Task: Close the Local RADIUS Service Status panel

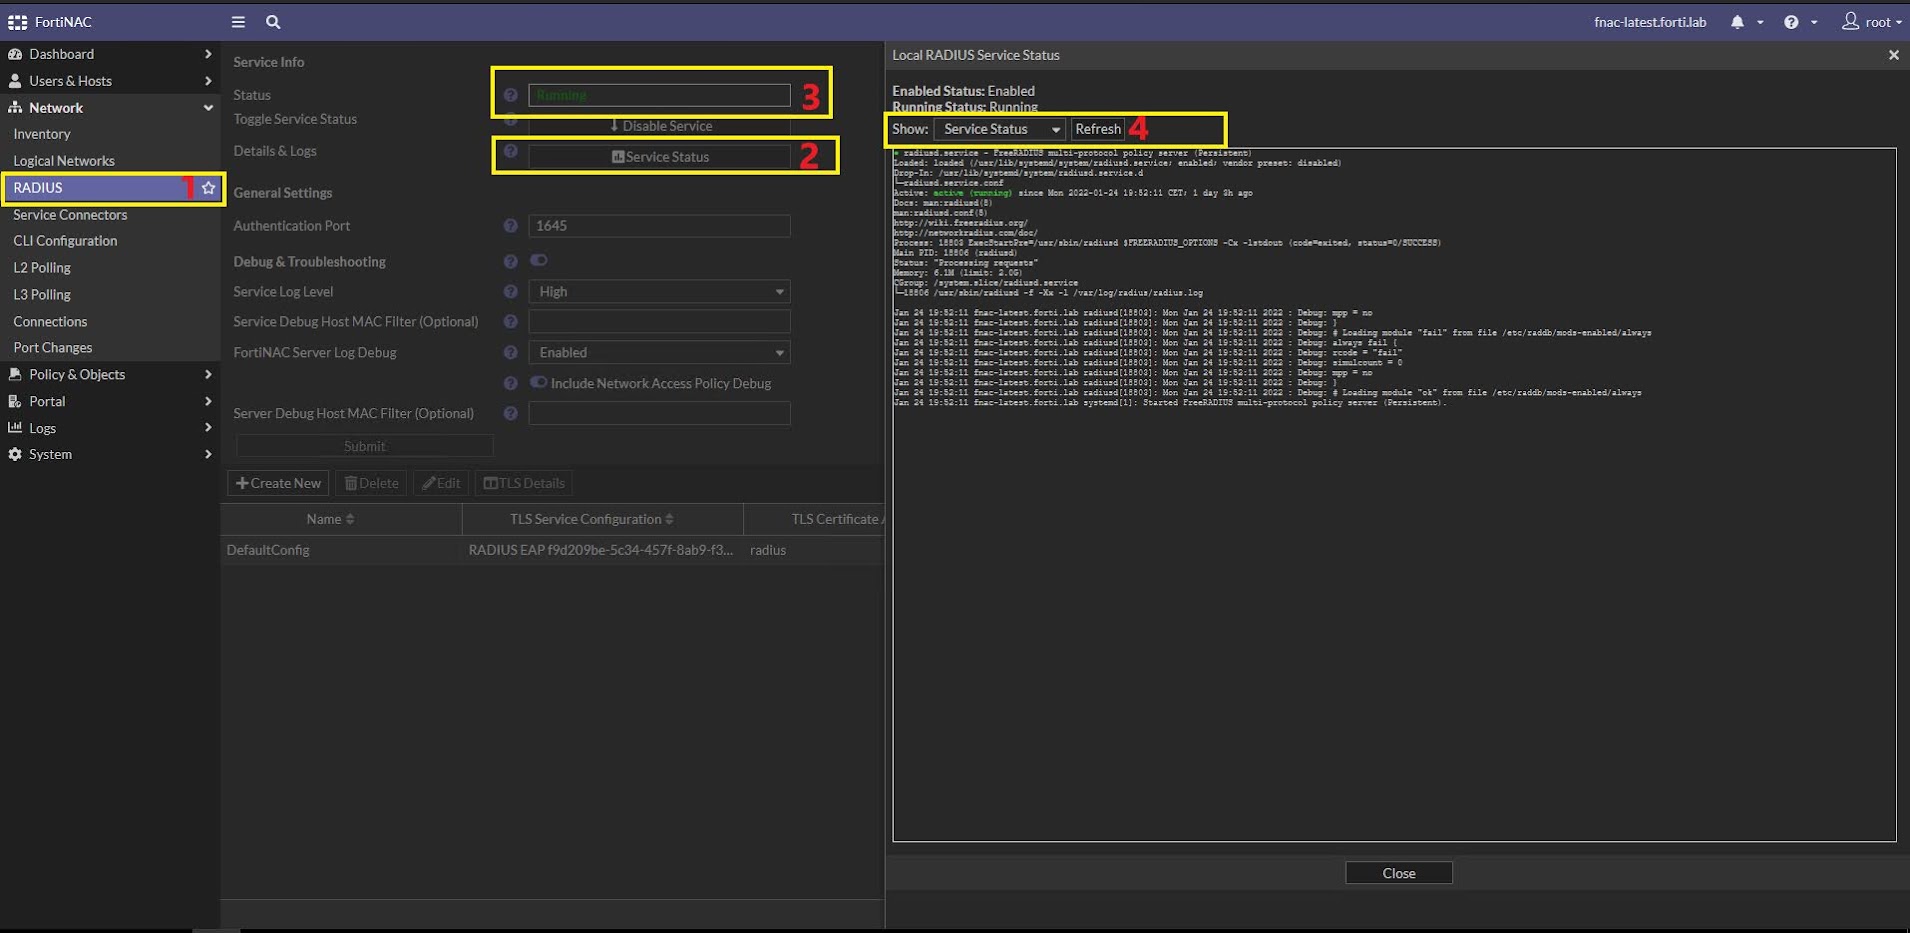Action: point(1893,55)
